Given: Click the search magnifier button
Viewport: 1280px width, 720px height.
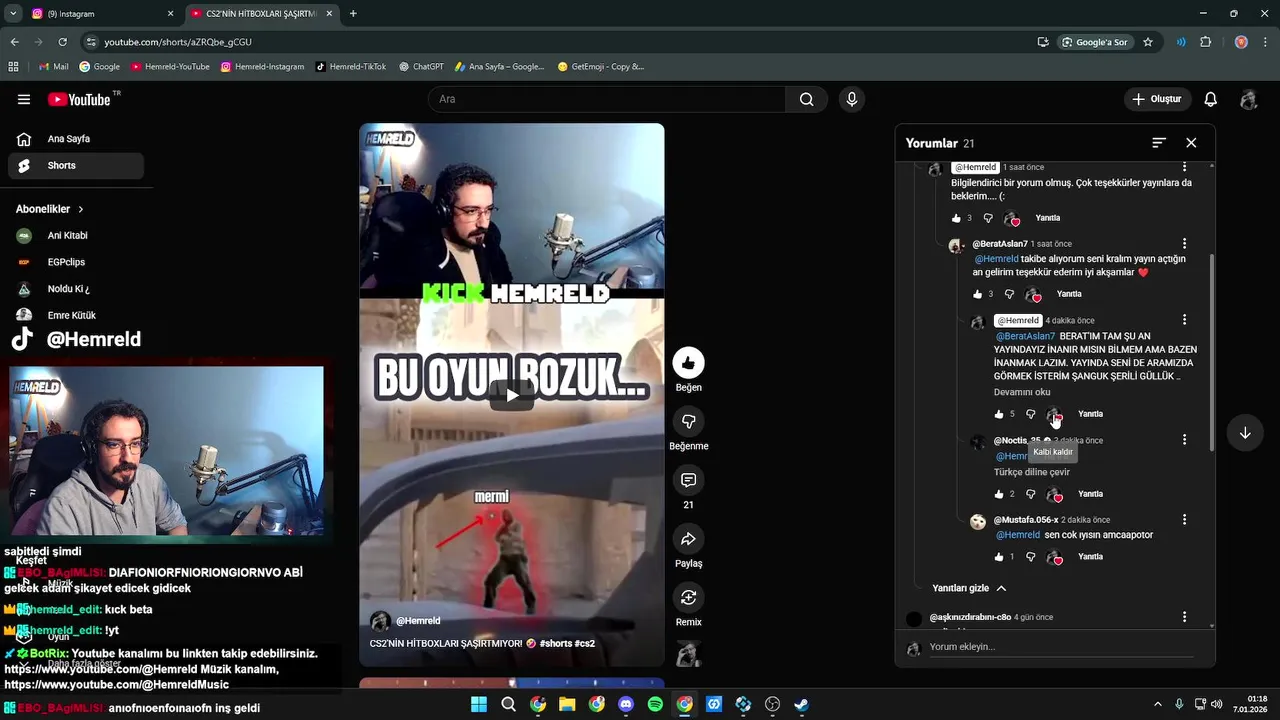Looking at the screenshot, I should [806, 99].
